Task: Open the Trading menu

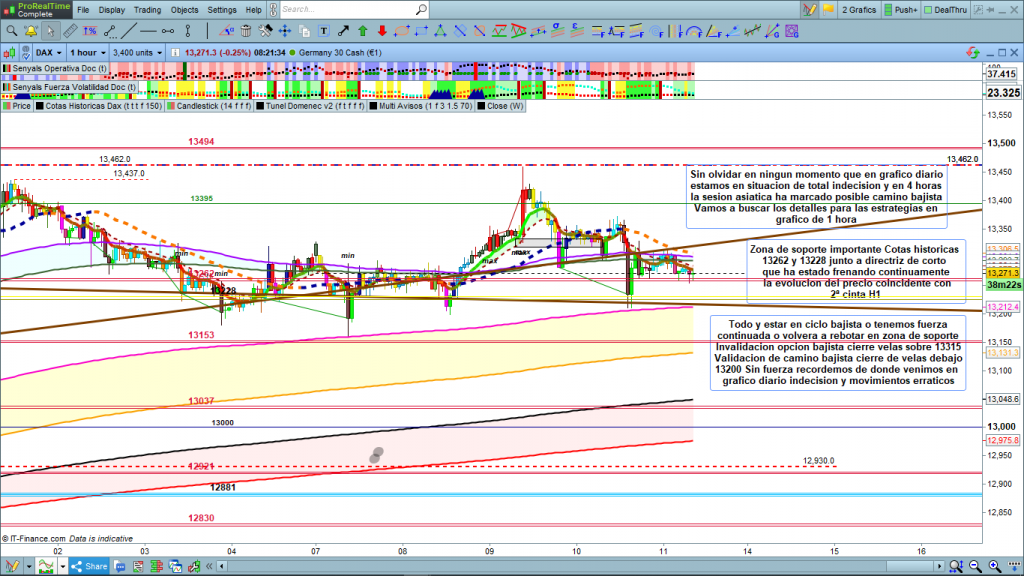Action: pos(147,10)
